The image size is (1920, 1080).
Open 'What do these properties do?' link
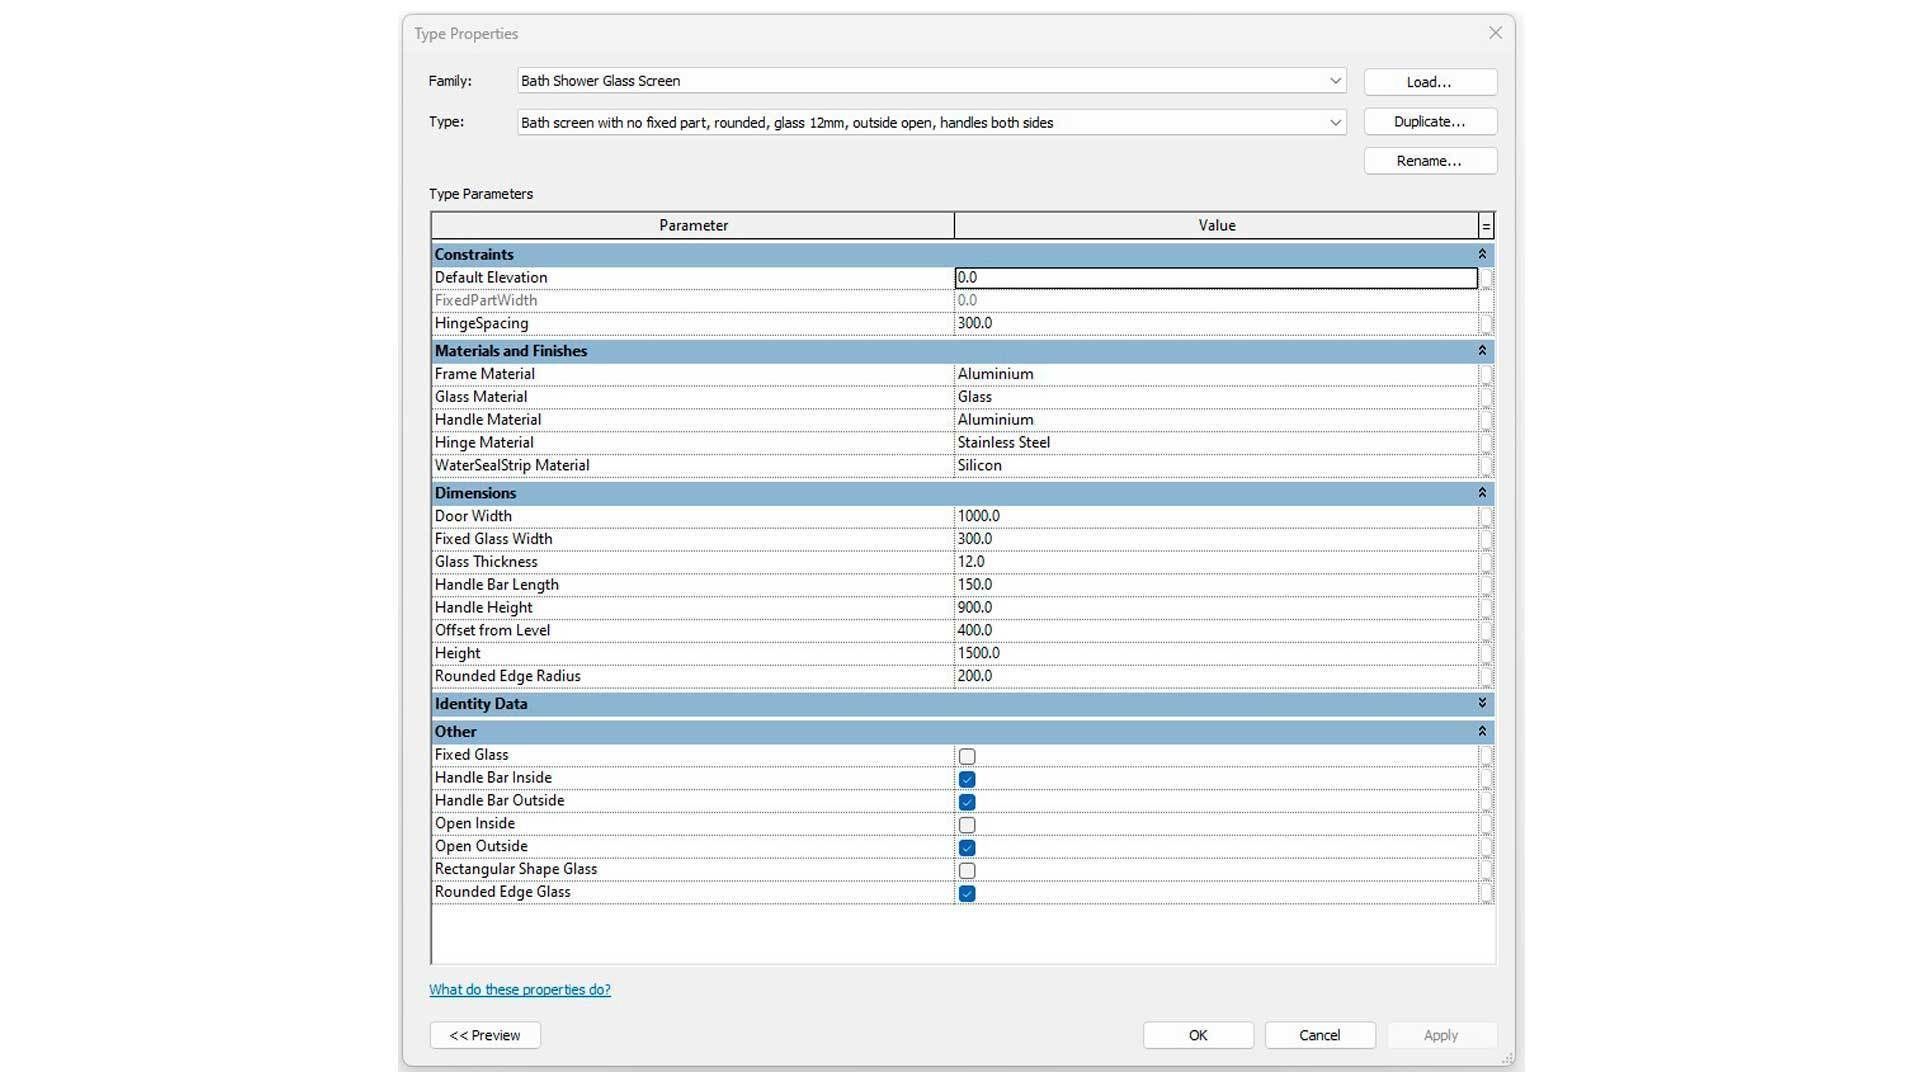coord(519,990)
